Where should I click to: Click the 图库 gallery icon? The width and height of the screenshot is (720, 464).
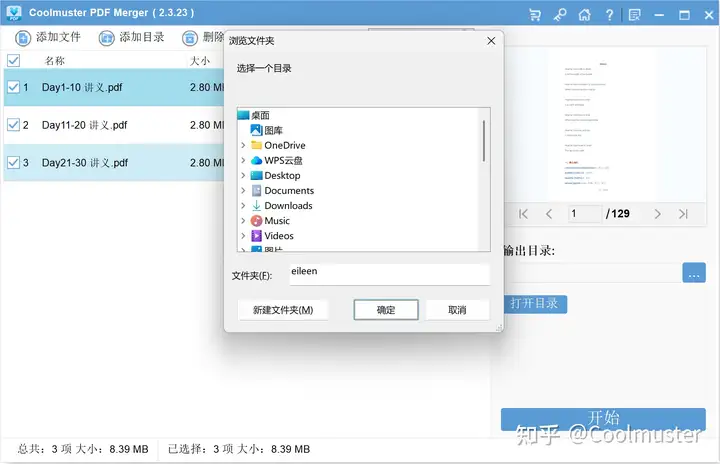click(256, 130)
